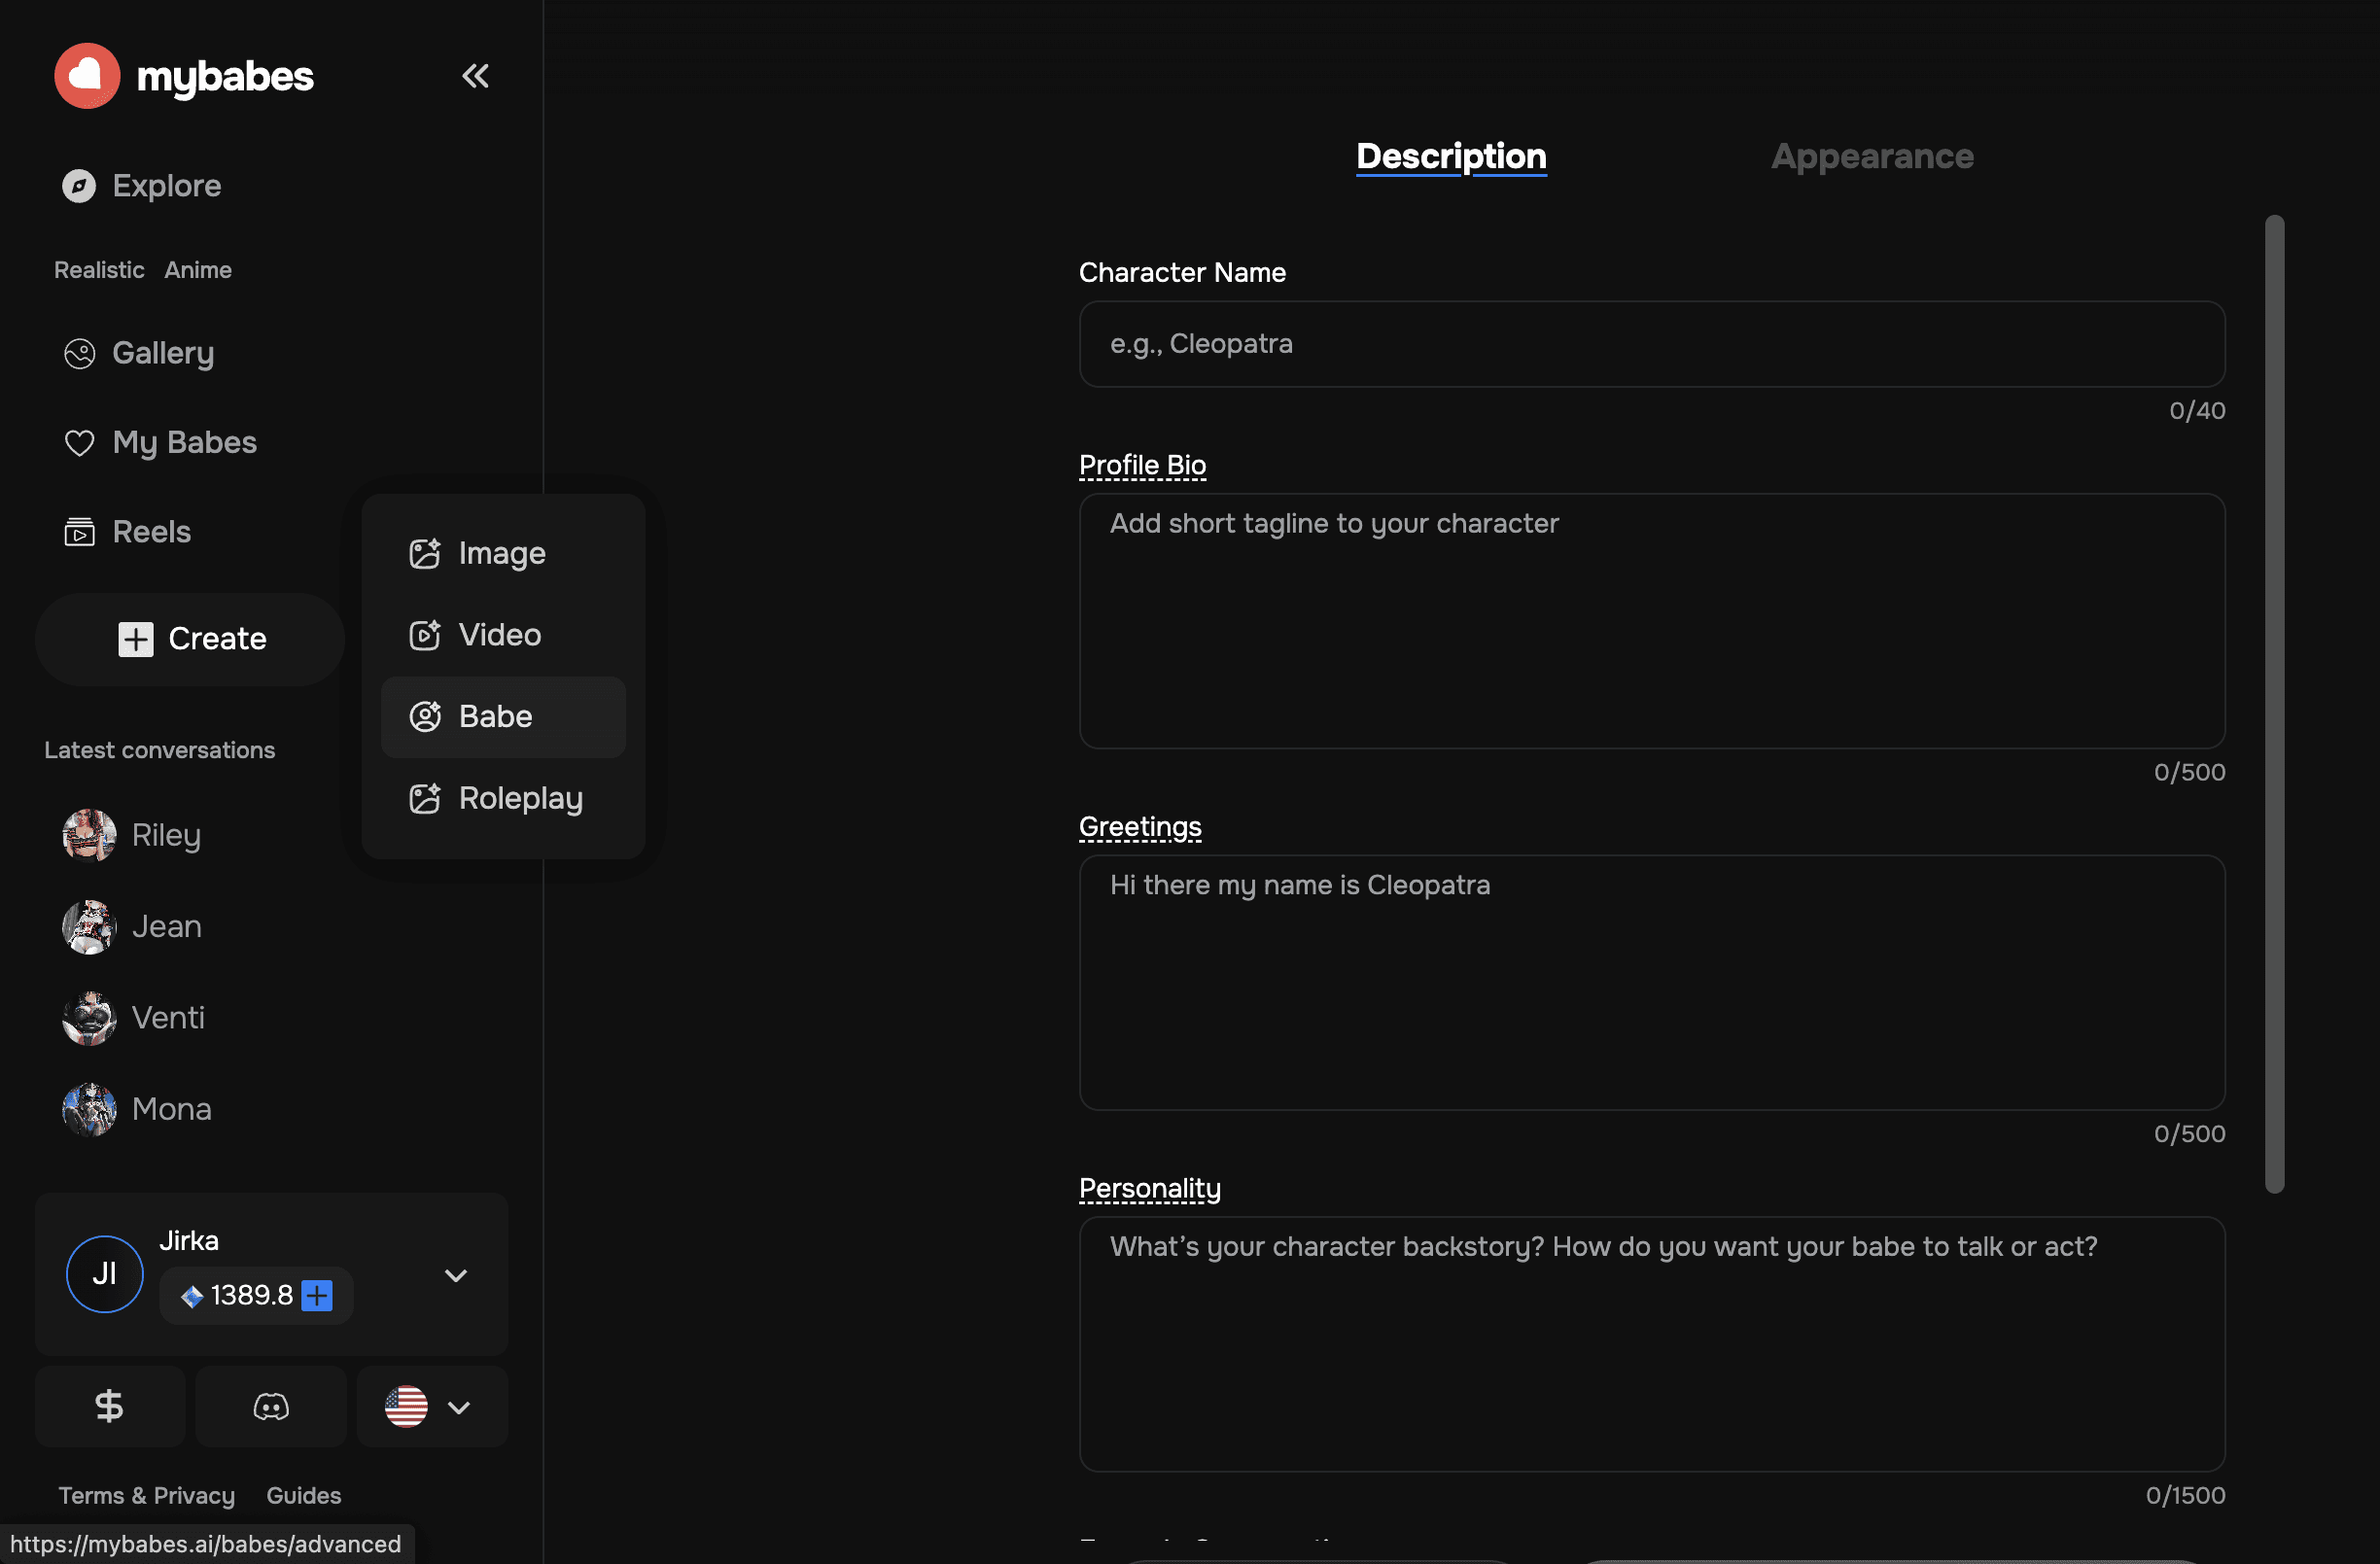Click the mybabes logo icon
2380x1564 pixels.
87,76
